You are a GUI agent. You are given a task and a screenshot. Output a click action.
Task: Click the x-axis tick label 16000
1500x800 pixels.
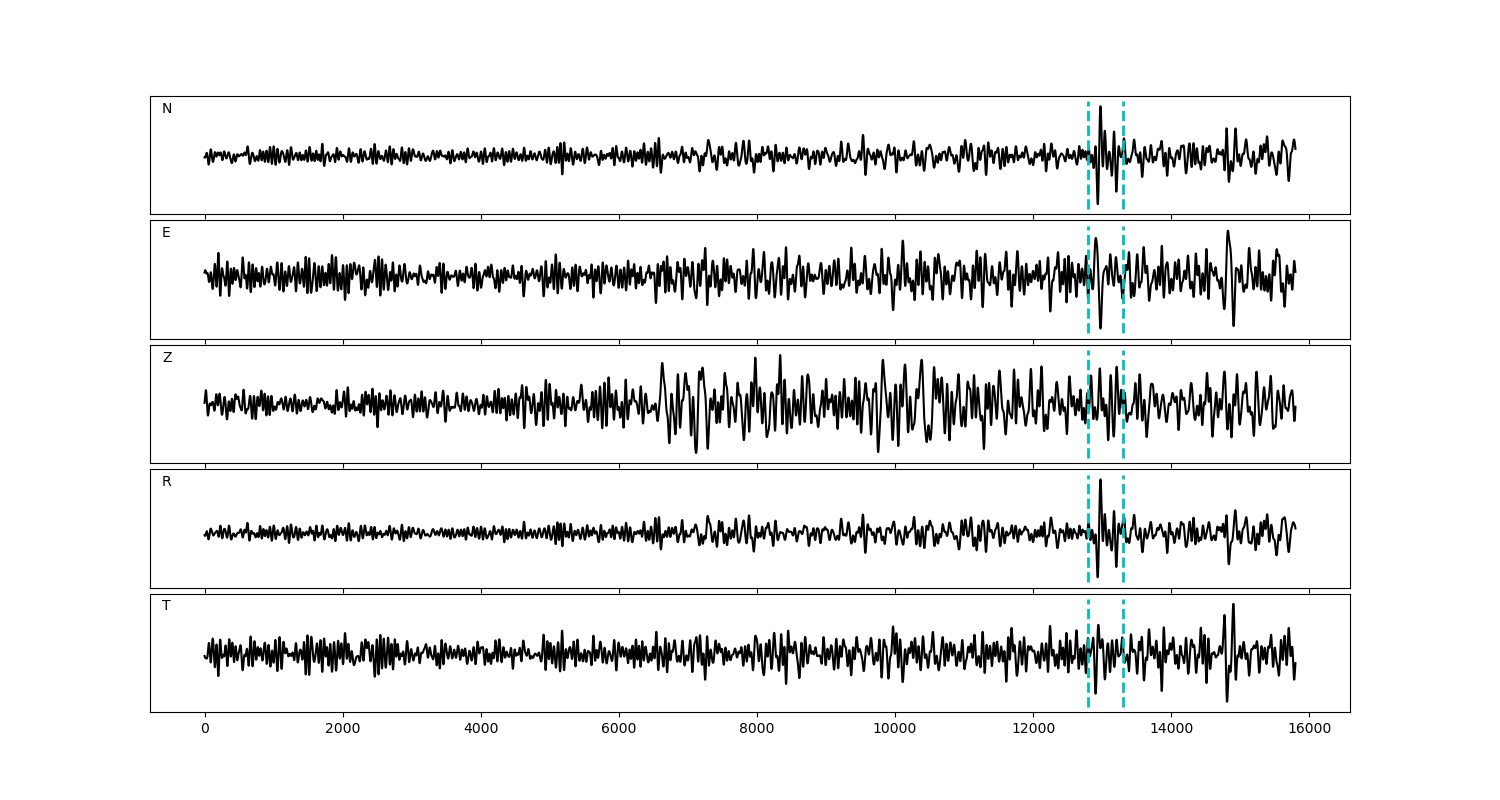pyautogui.click(x=1309, y=729)
